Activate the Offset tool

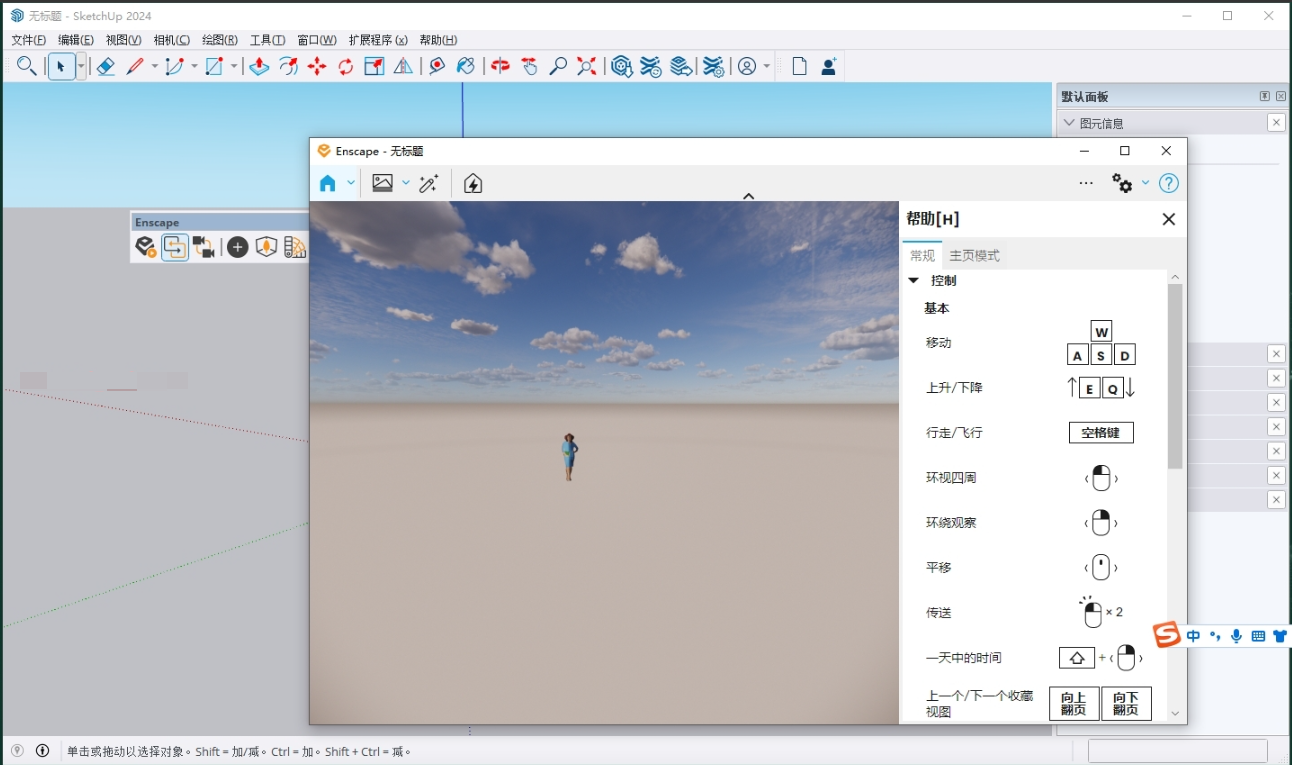click(288, 66)
